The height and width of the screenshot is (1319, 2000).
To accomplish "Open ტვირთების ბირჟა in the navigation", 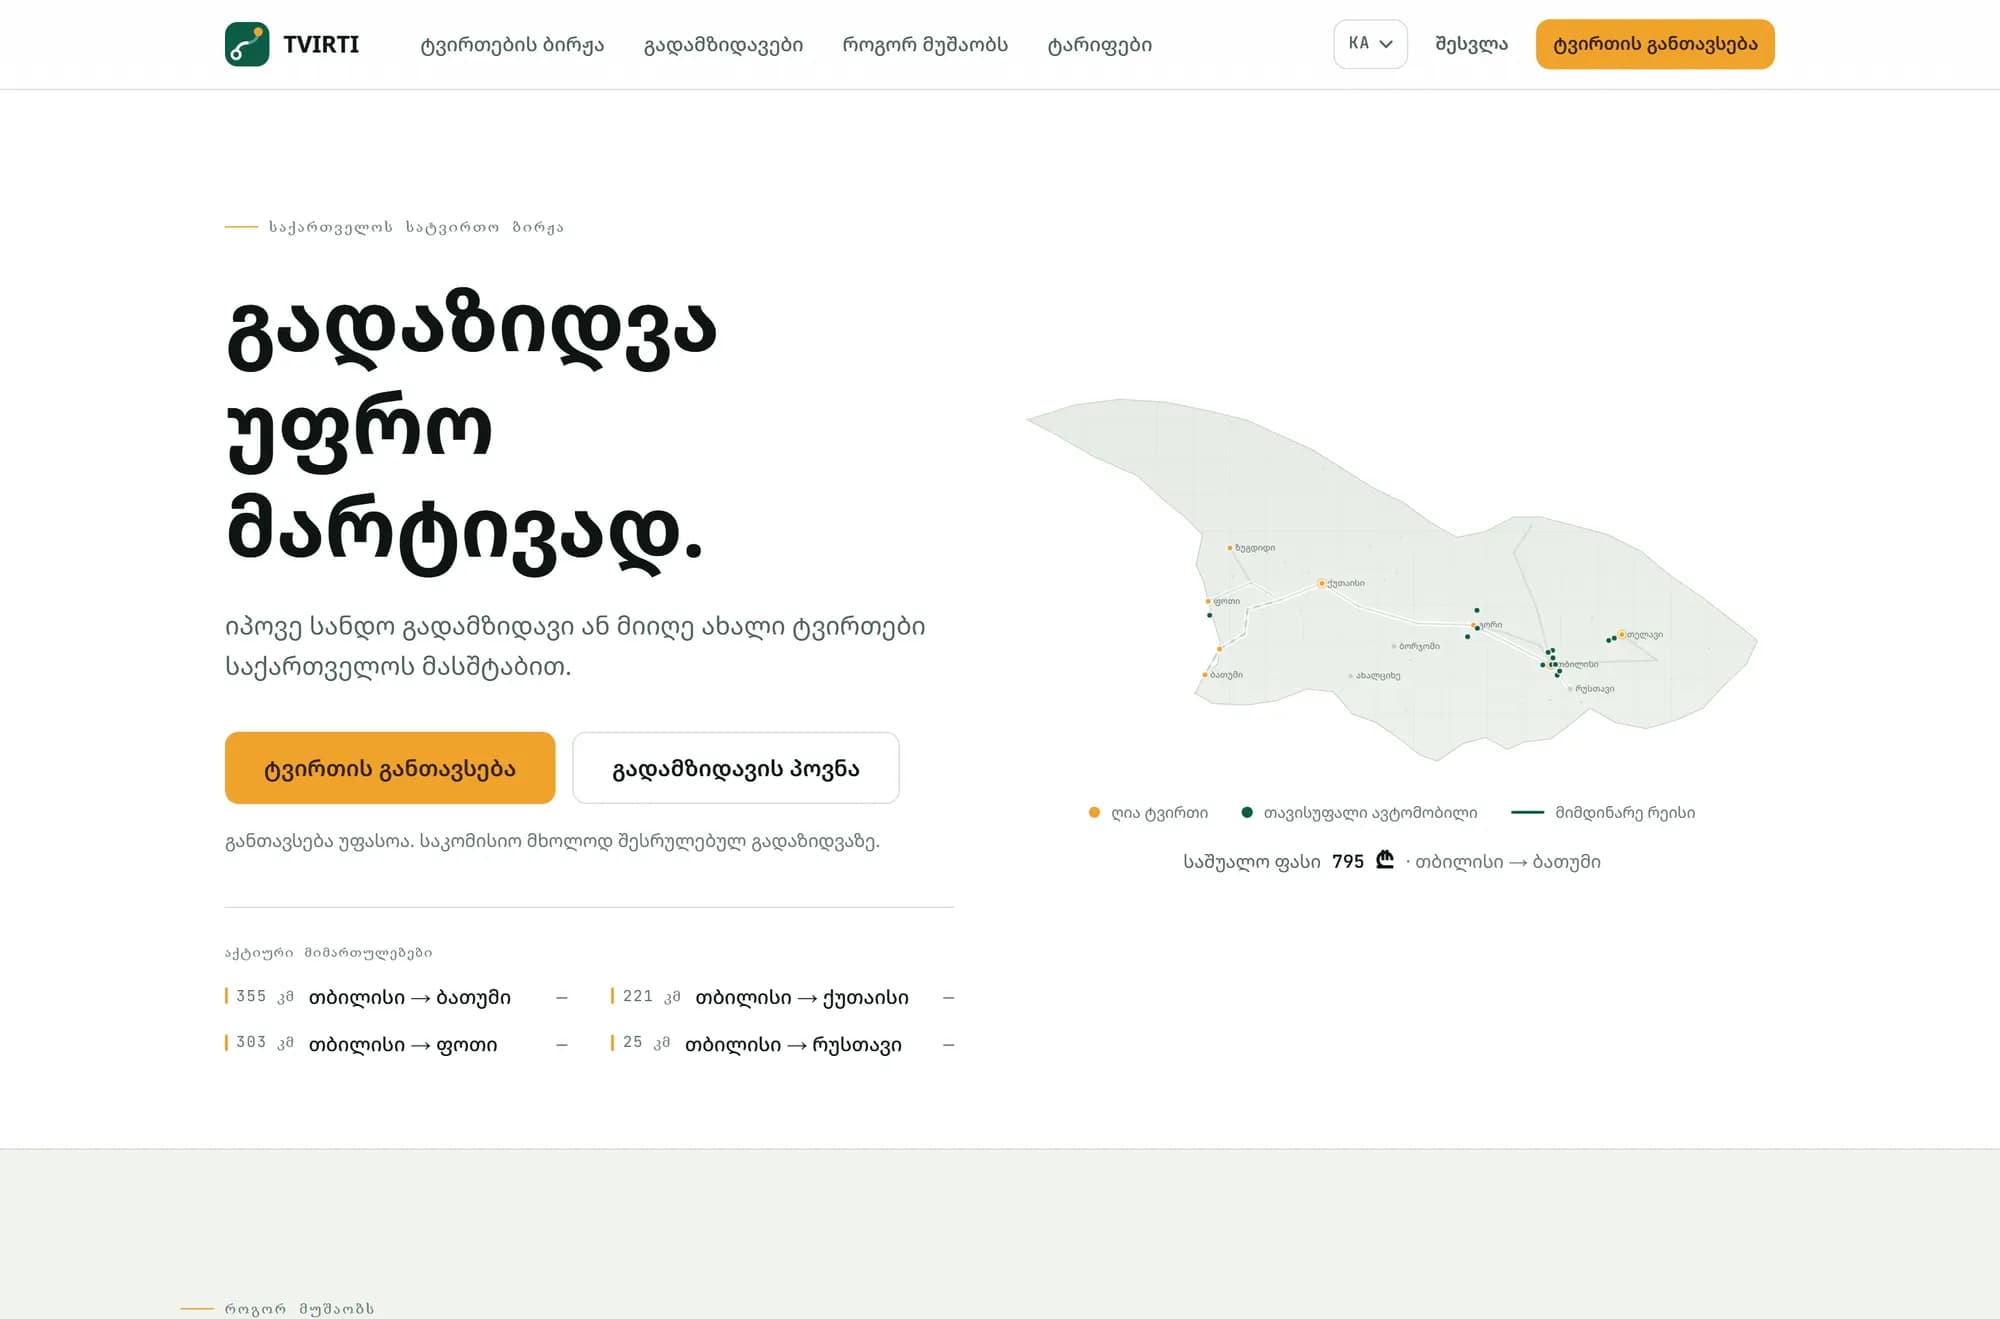I will (x=512, y=45).
